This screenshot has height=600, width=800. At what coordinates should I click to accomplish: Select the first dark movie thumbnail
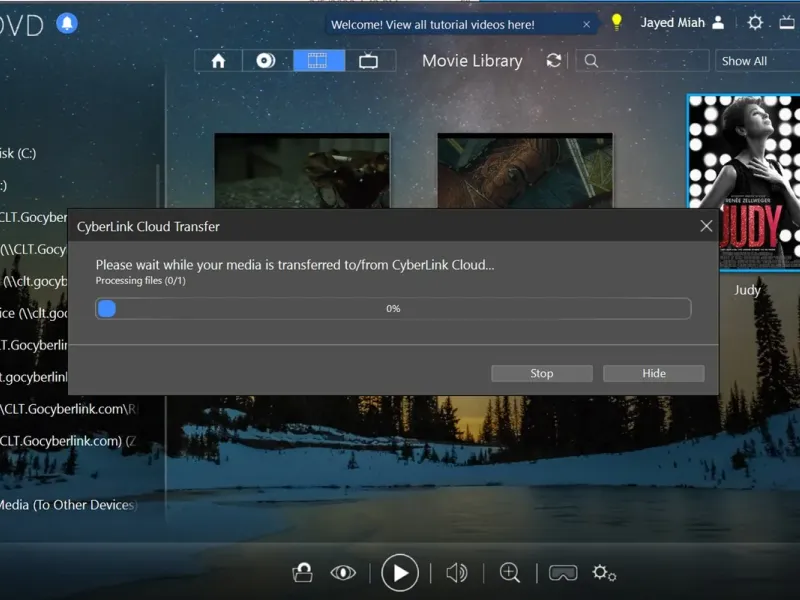pyautogui.click(x=302, y=171)
